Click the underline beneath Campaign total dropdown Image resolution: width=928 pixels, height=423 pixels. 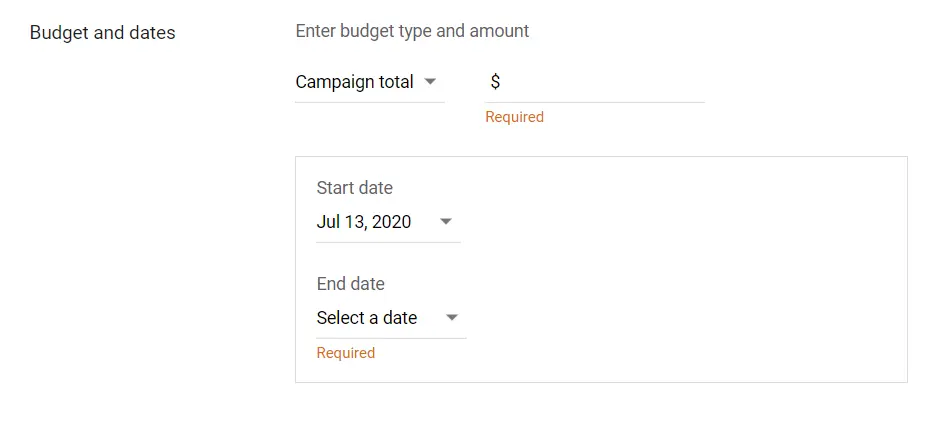[x=369, y=102]
